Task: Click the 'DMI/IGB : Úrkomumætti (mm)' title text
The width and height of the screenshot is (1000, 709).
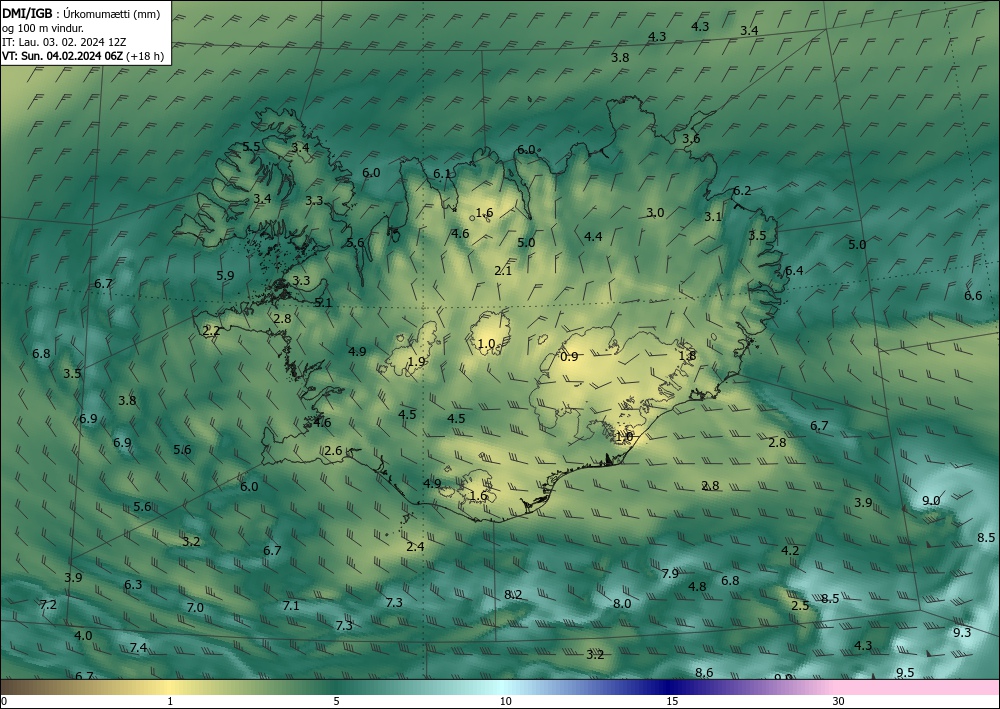Action: [x=81, y=14]
